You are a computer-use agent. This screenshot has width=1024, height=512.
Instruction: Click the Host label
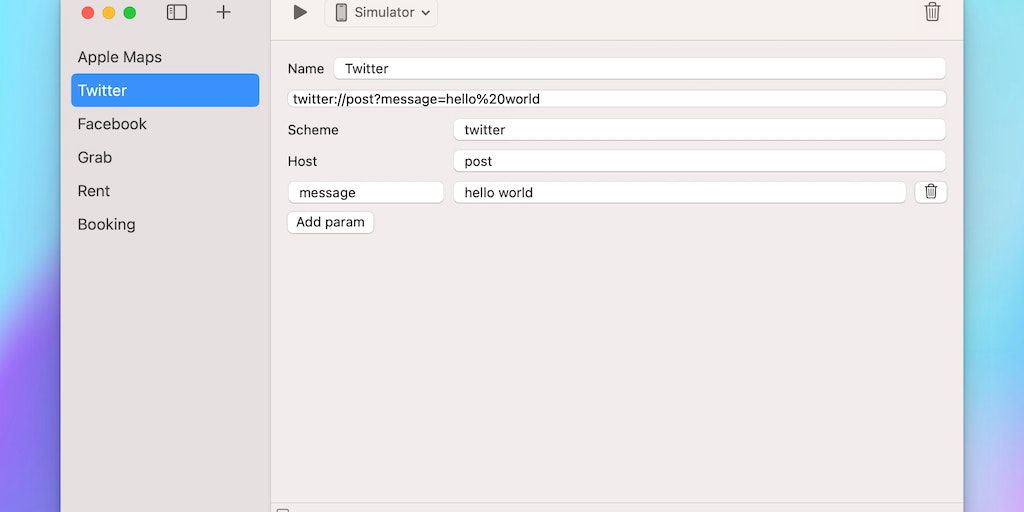[x=302, y=161]
